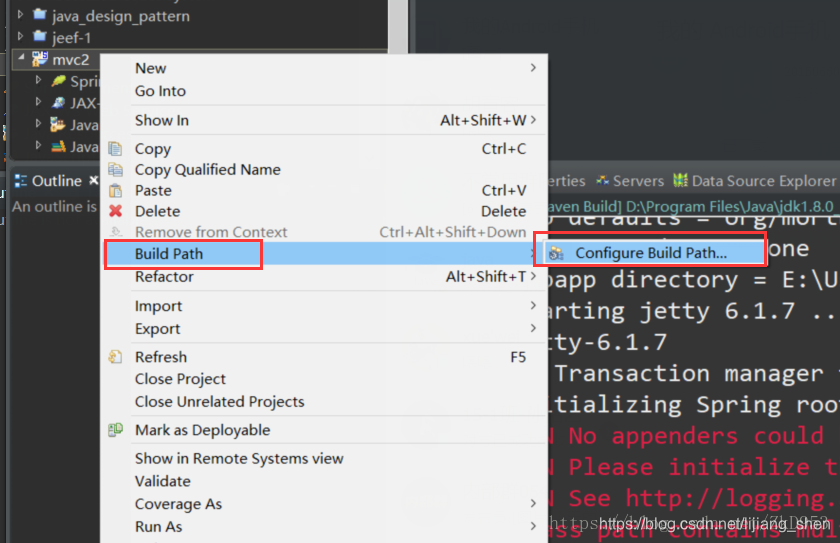Click the Copy icon in context menu
Screen dimensions: 840x543
pos(115,148)
